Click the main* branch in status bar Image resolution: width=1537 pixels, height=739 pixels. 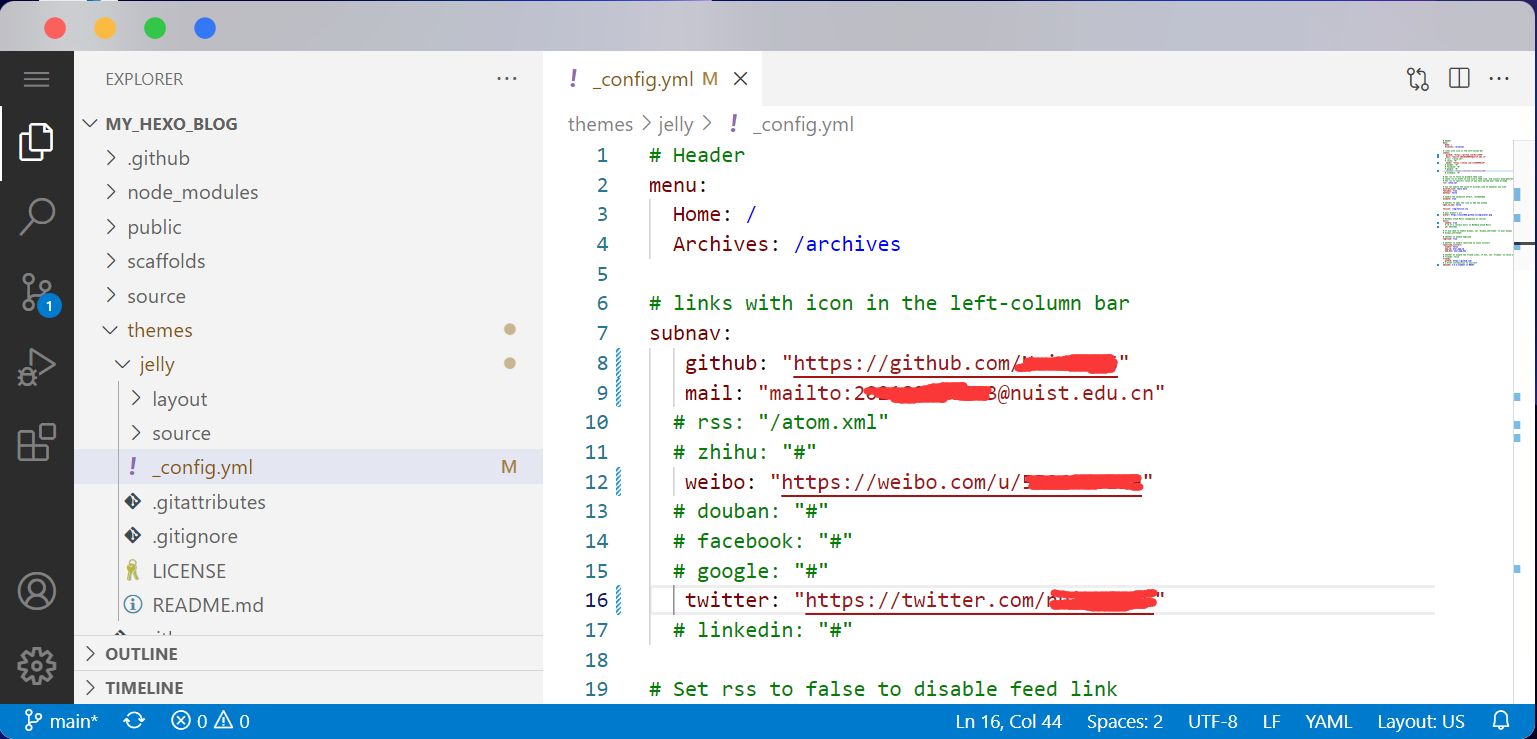pos(61,721)
